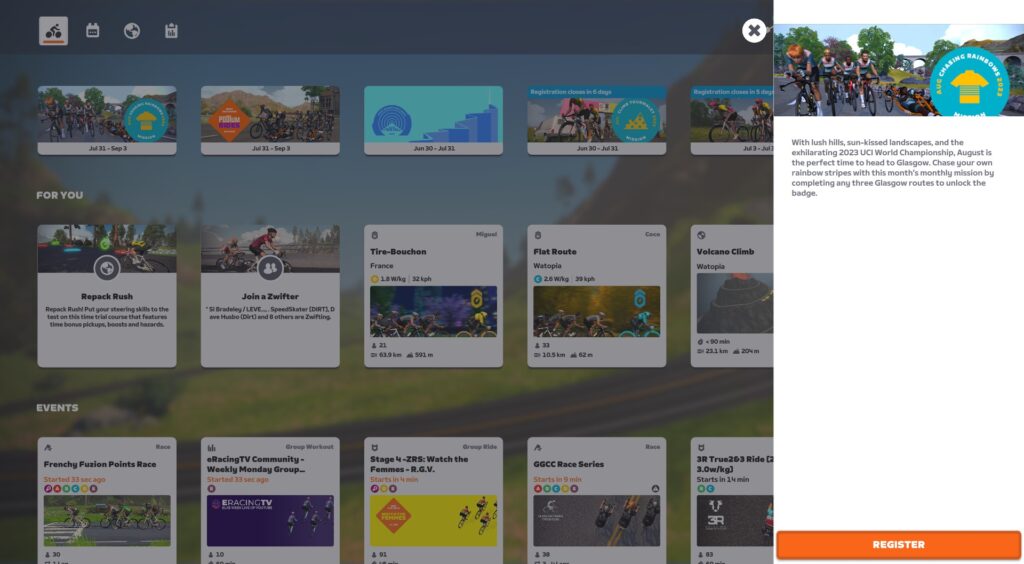Click the Join a Zwifter people icon
This screenshot has height=564, width=1024.
[x=270, y=268]
